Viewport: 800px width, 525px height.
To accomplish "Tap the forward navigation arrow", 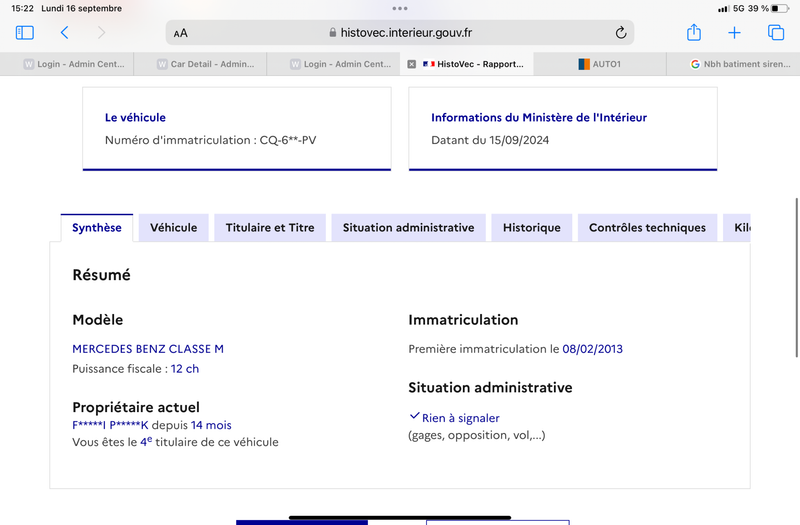I will 101,33.
